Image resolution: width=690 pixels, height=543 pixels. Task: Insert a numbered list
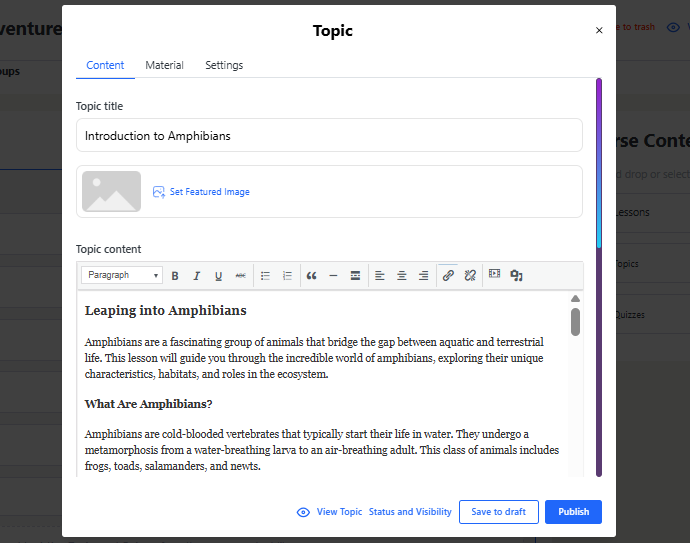[x=288, y=275]
